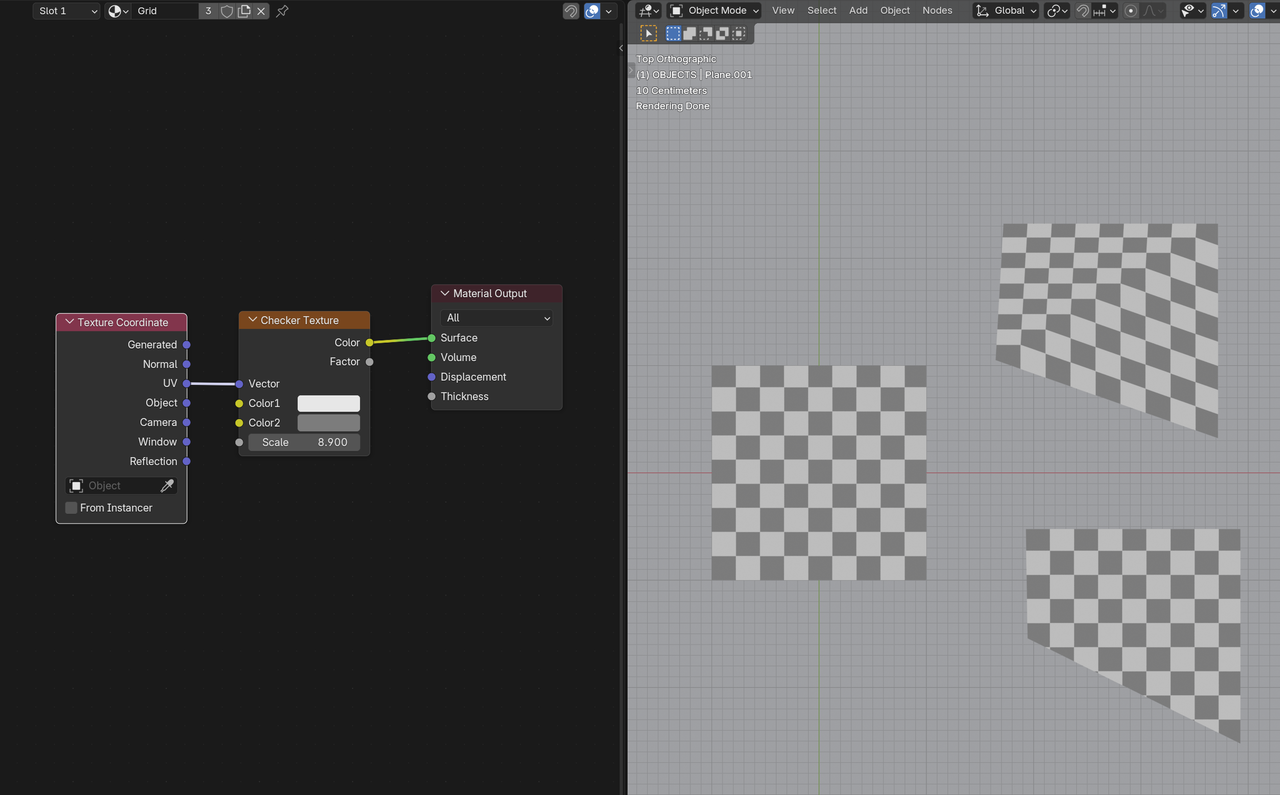Screen dimensions: 1280x795
Task: Click the Scale 8.900 field
Action: 304,442
